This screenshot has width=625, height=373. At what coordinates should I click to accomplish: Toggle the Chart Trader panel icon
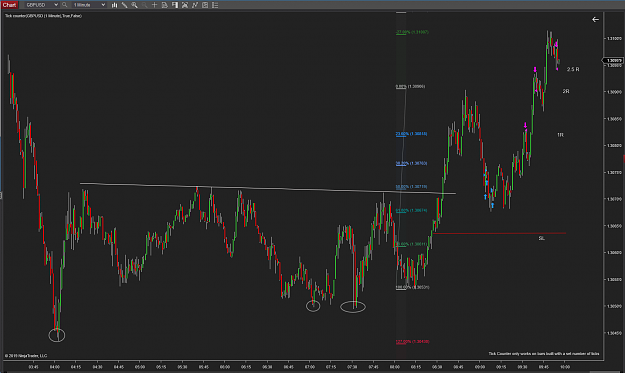pos(175,5)
